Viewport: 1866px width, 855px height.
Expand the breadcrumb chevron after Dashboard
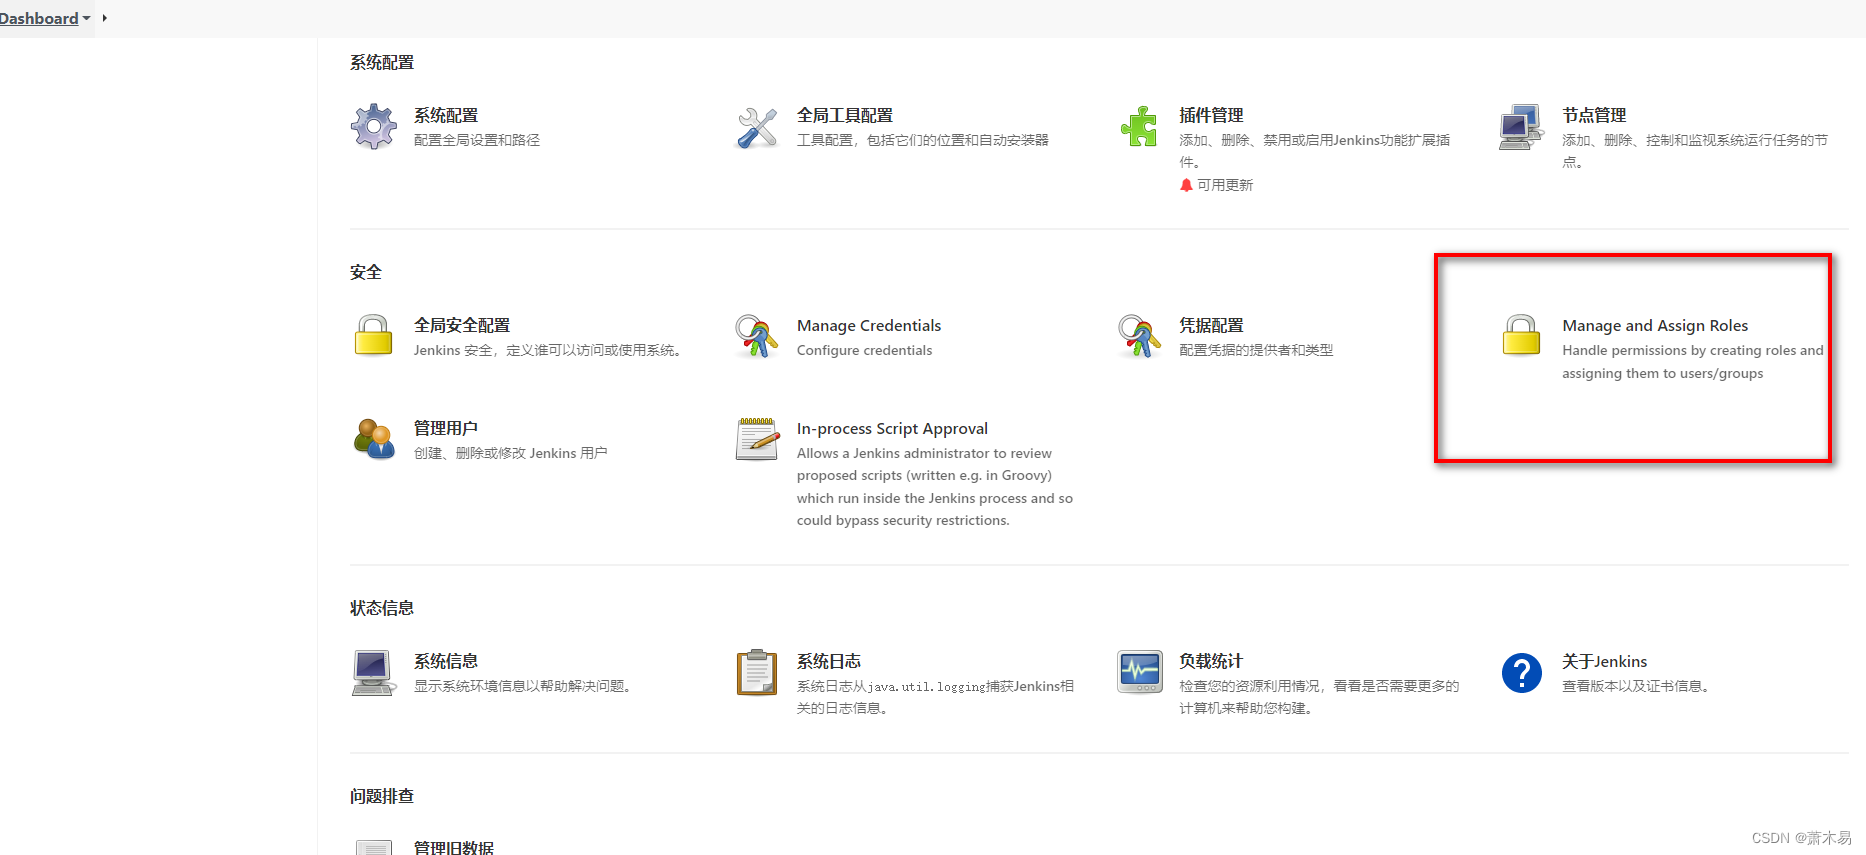[105, 18]
